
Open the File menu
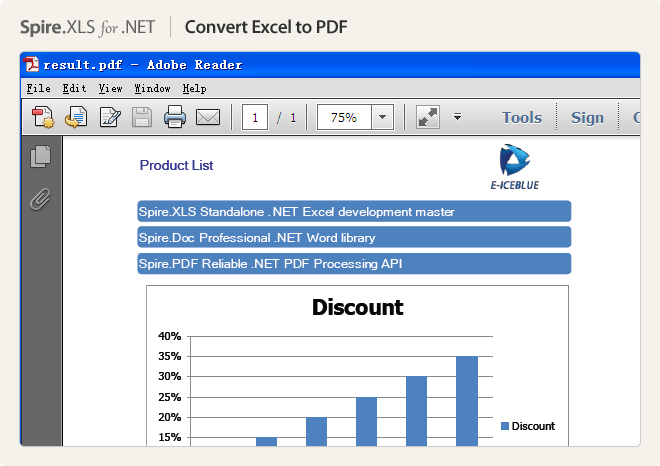pyautogui.click(x=38, y=88)
